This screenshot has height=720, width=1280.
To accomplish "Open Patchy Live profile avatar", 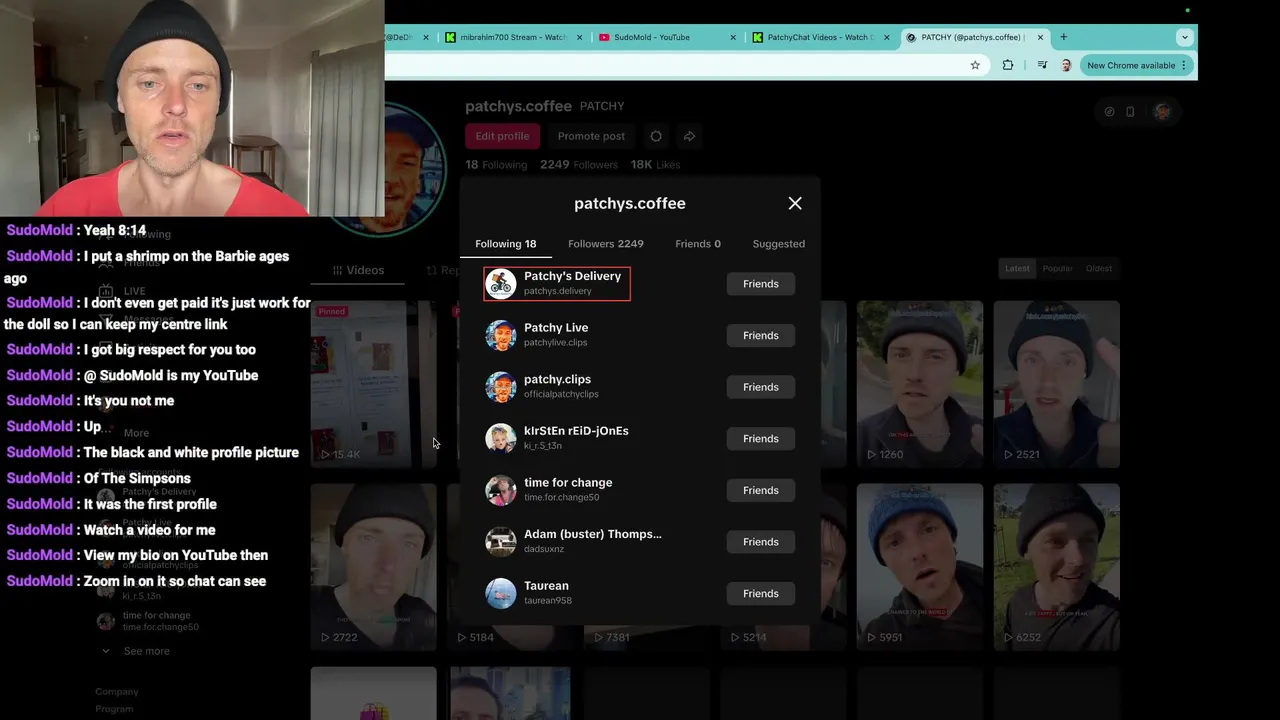I will (x=501, y=335).
